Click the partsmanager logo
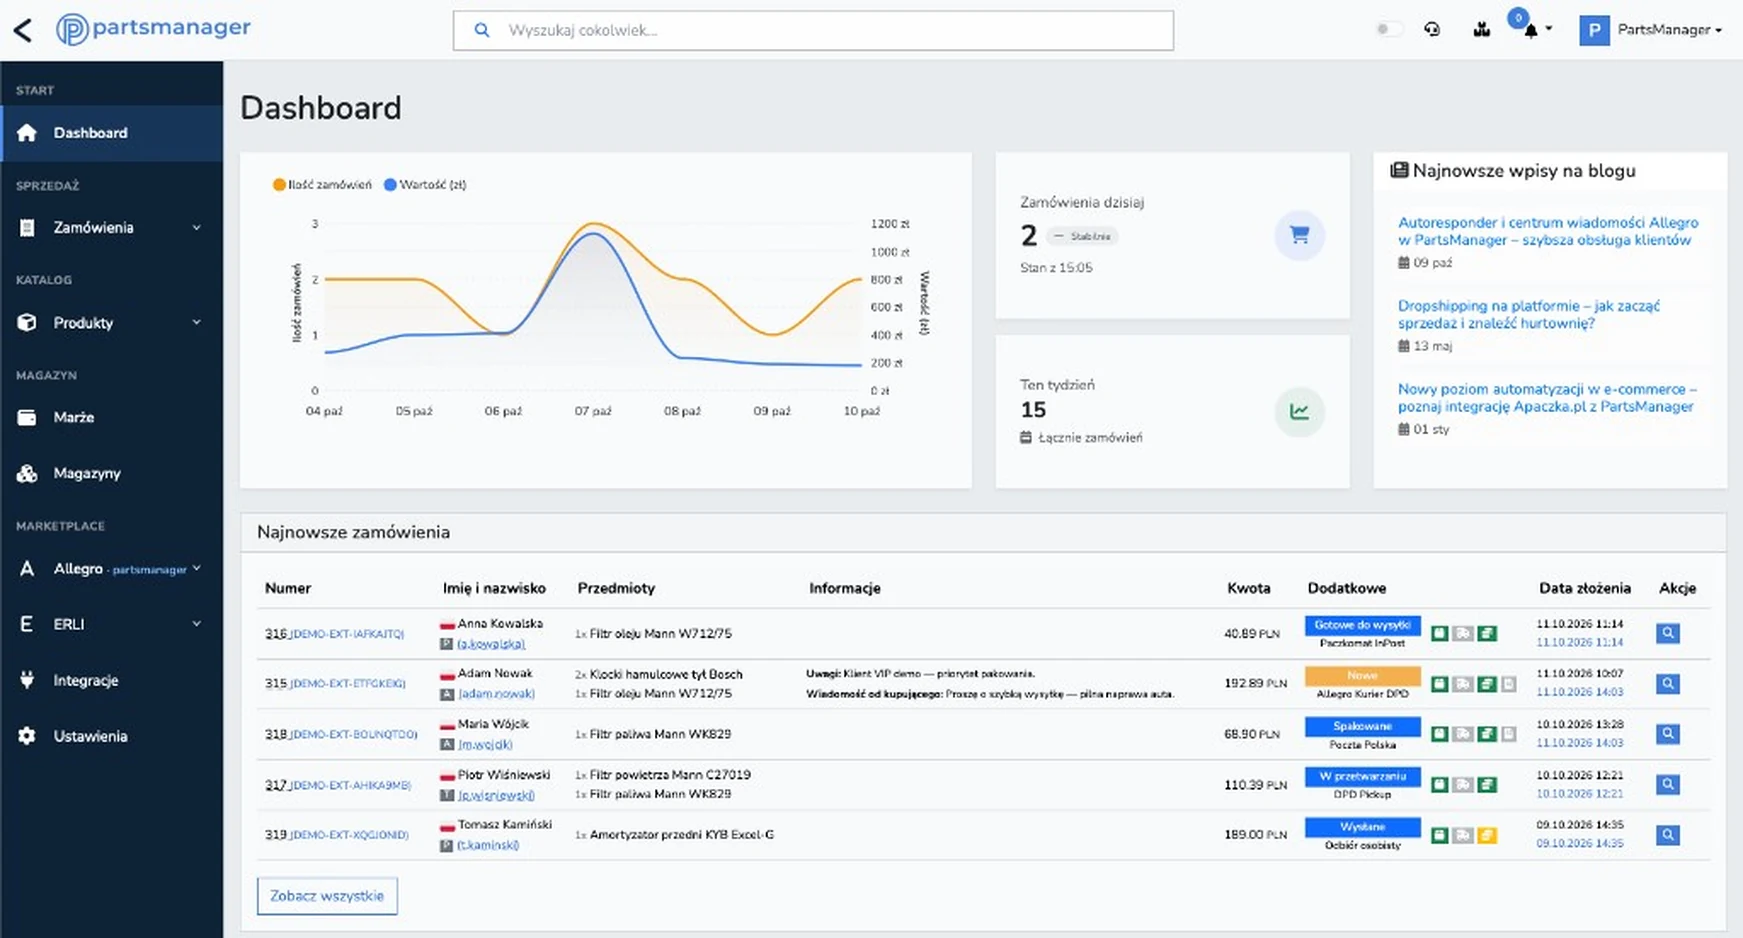The width and height of the screenshot is (1743, 938). [x=153, y=29]
